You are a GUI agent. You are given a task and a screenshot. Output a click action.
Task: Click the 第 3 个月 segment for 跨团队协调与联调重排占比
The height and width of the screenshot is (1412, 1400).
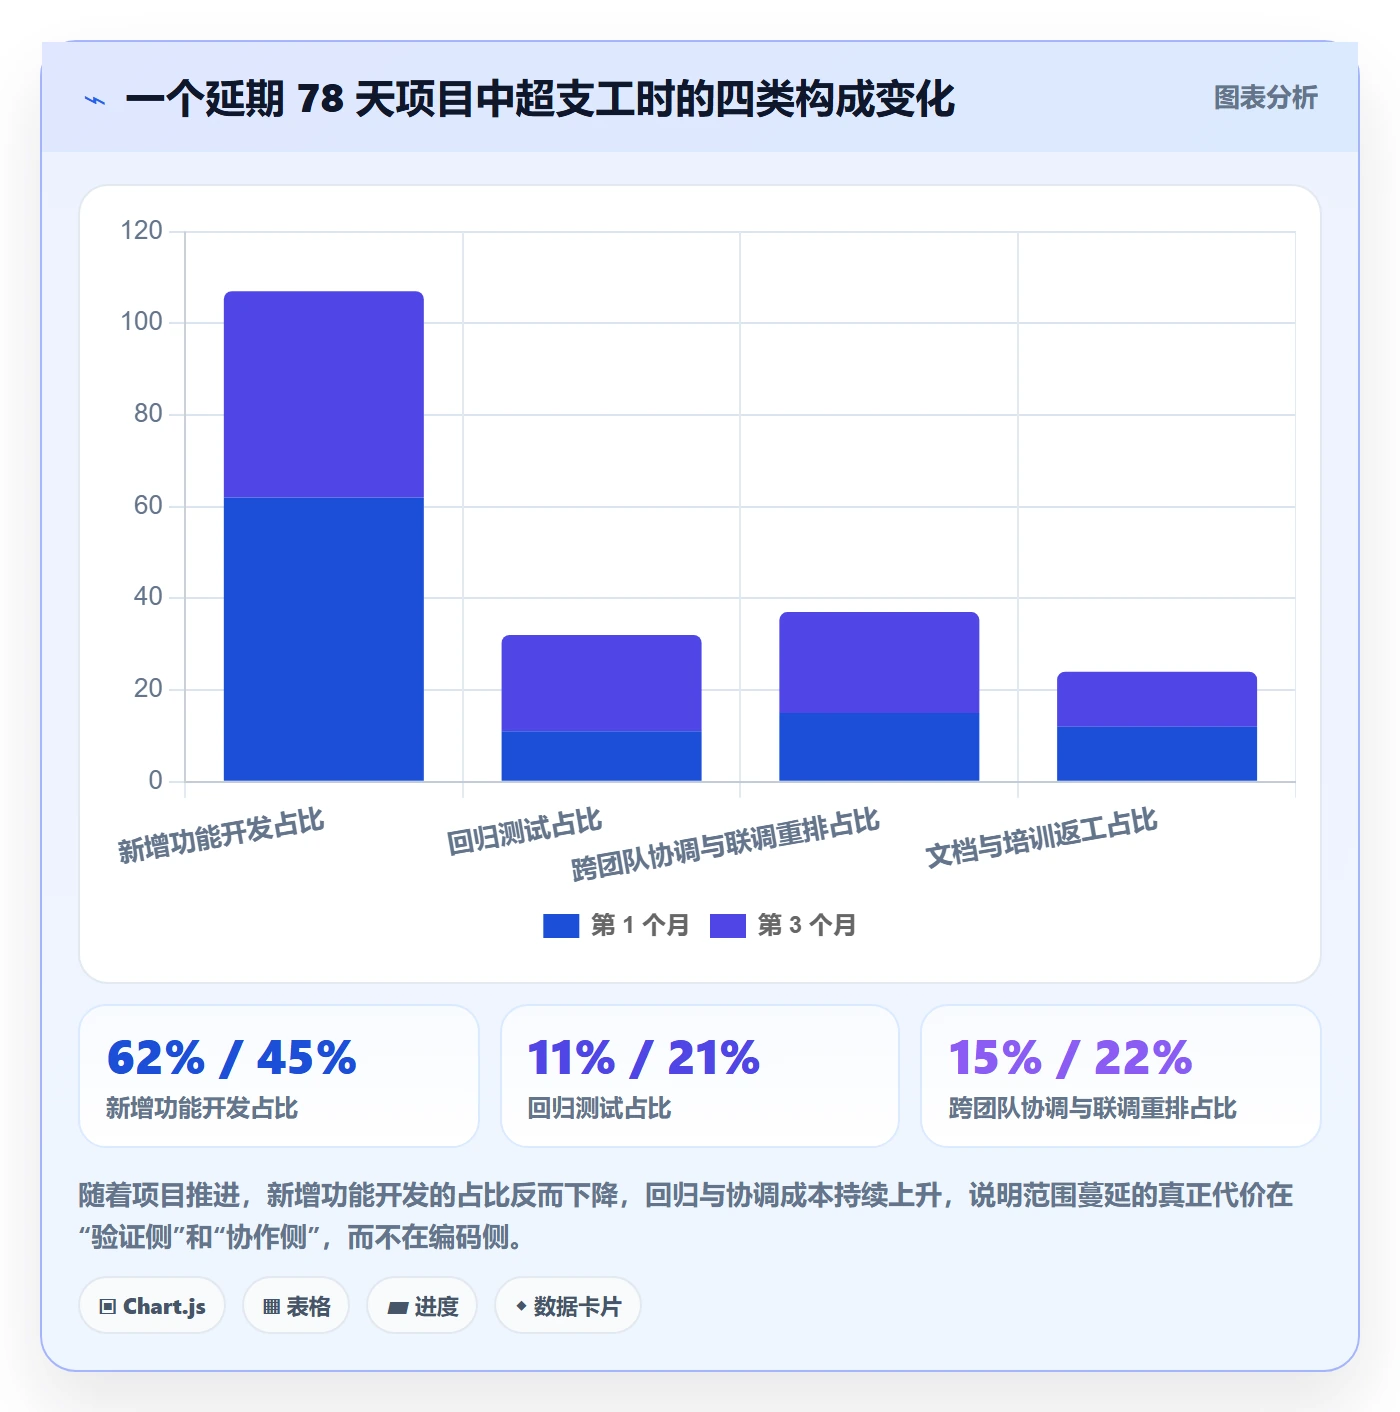879,662
